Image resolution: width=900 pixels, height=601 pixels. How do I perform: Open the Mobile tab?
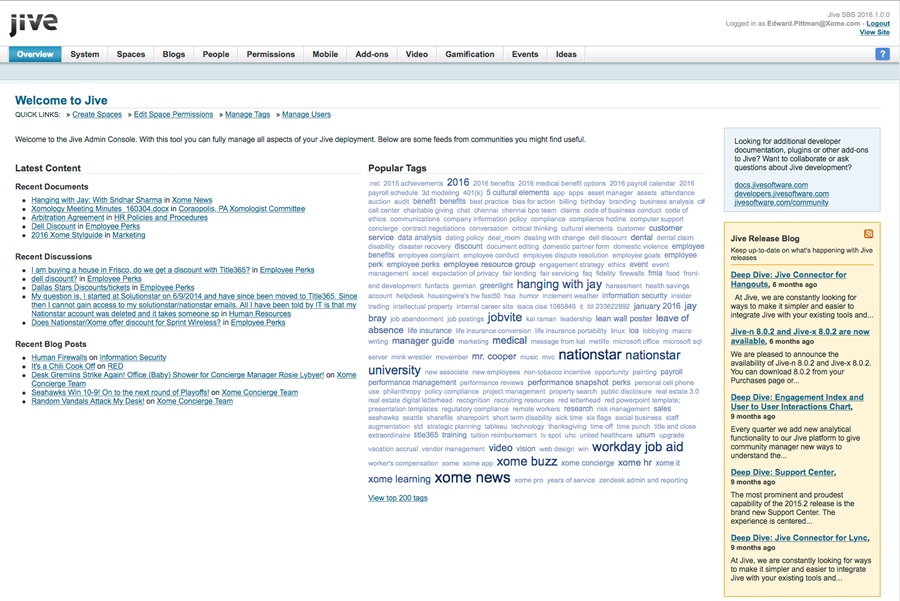click(x=325, y=54)
